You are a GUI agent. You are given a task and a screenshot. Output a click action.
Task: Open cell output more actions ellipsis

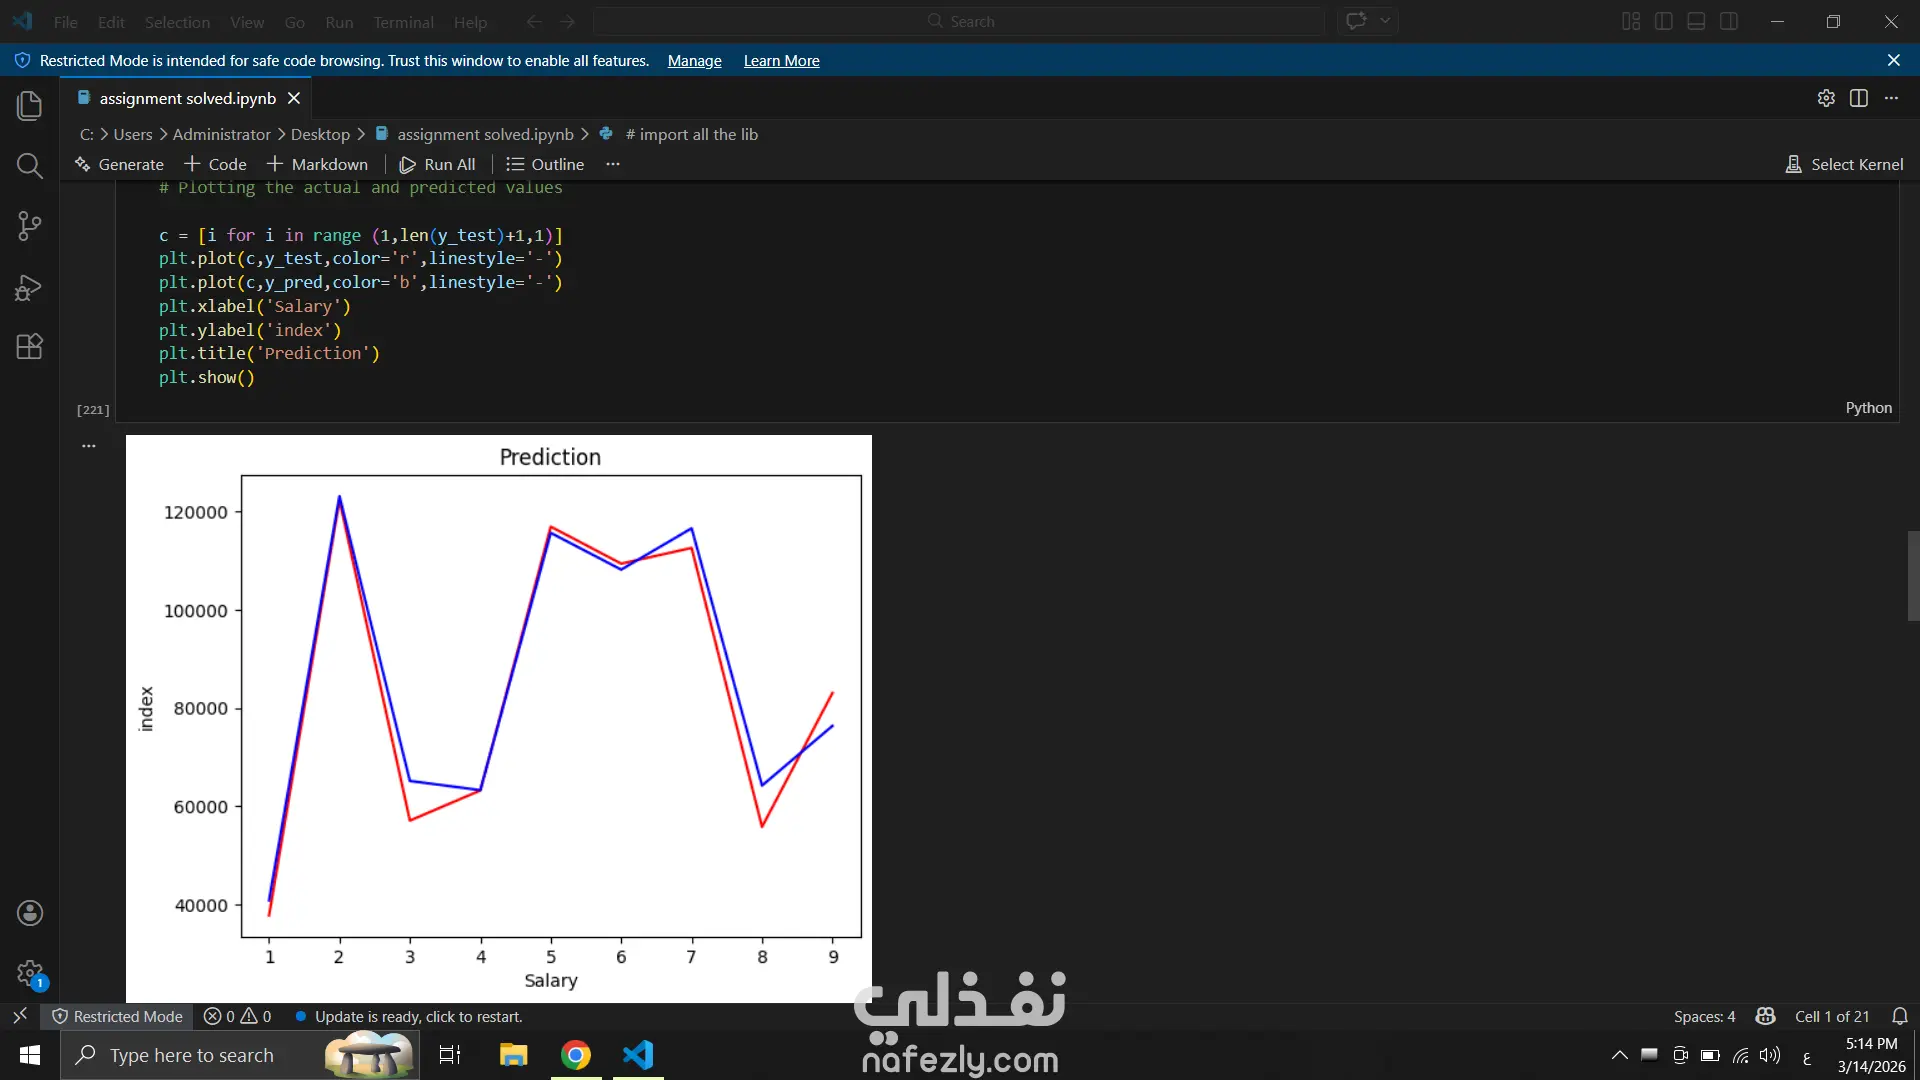(89, 446)
